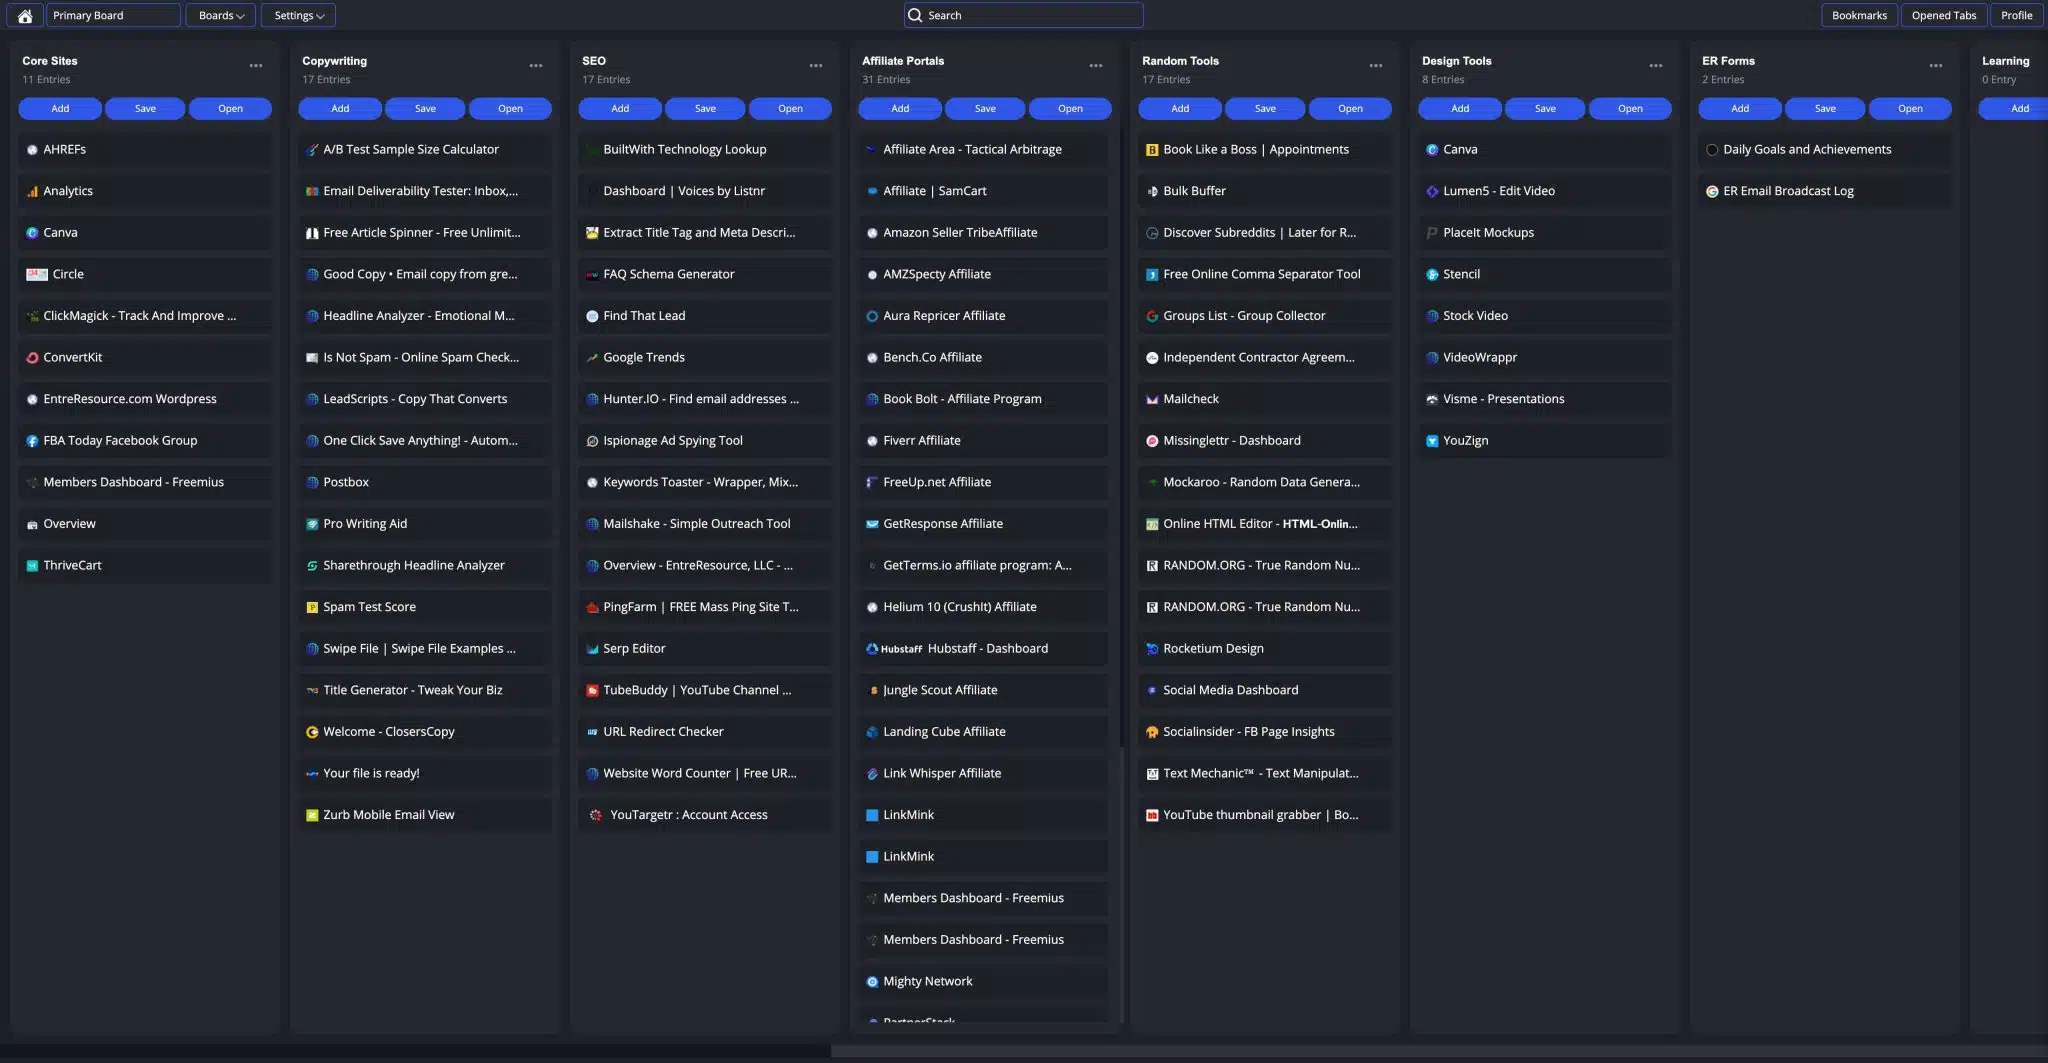
Task: Click the Lumen5 - Edit Video icon
Action: tap(1432, 191)
